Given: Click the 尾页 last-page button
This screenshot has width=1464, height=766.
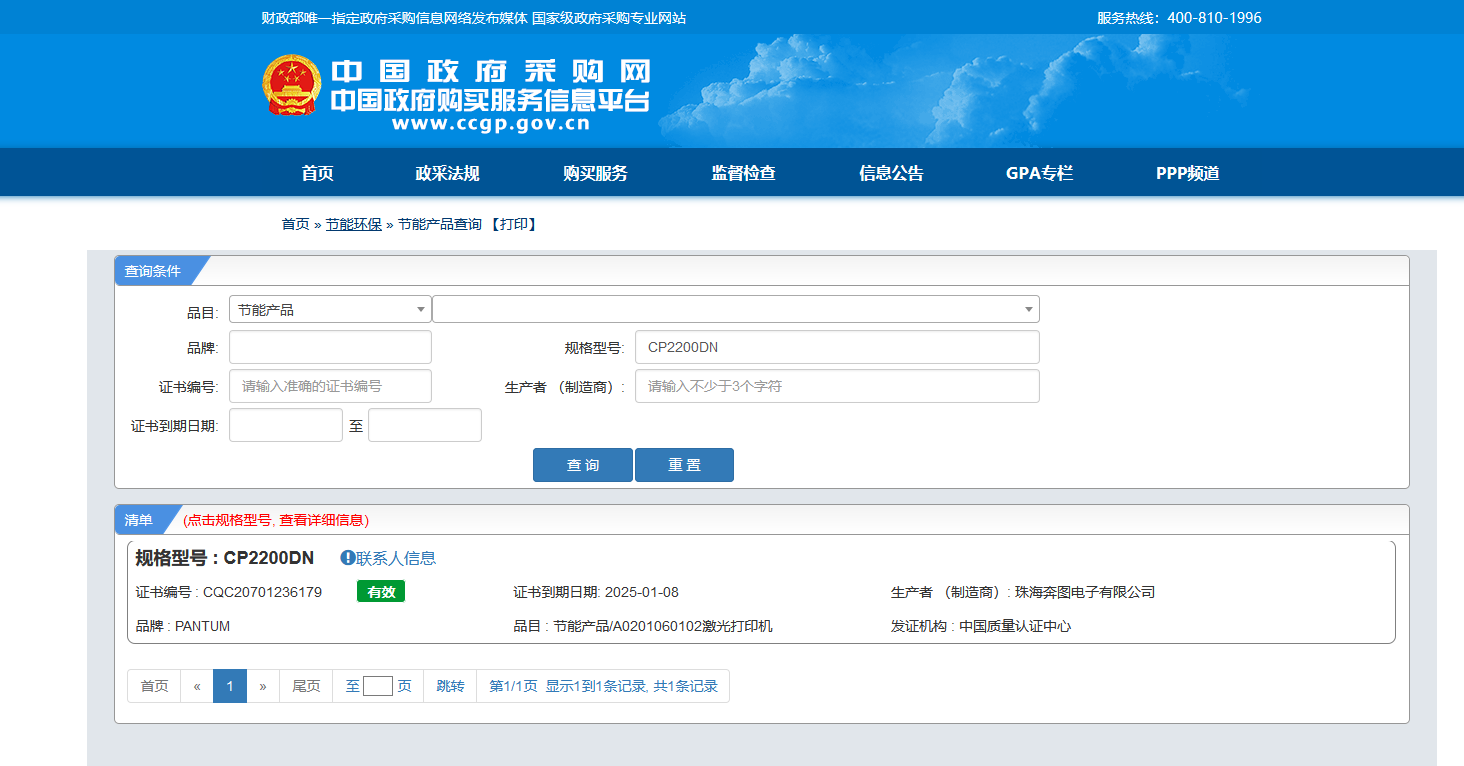Looking at the screenshot, I should pos(306,686).
